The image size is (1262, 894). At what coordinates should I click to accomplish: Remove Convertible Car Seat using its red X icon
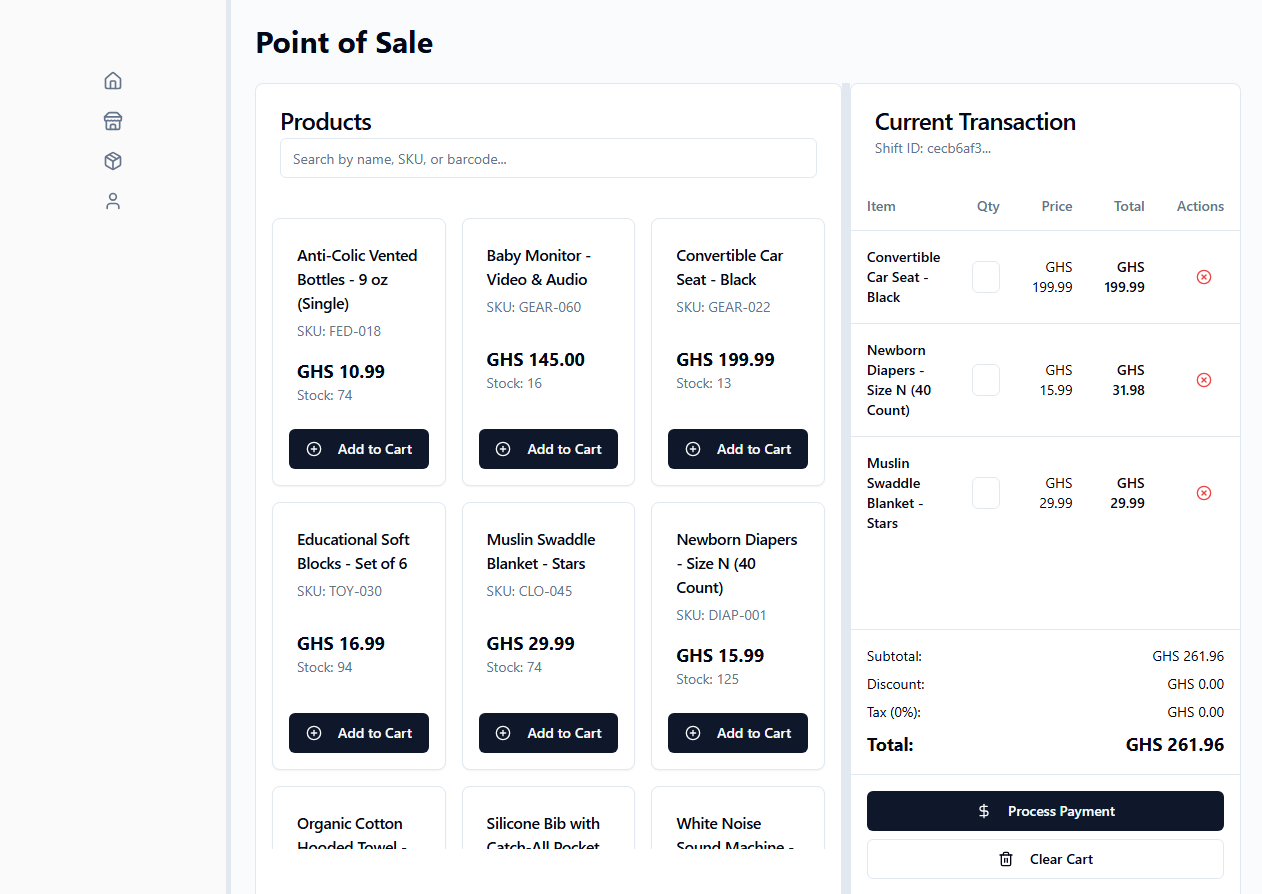[x=1204, y=277]
